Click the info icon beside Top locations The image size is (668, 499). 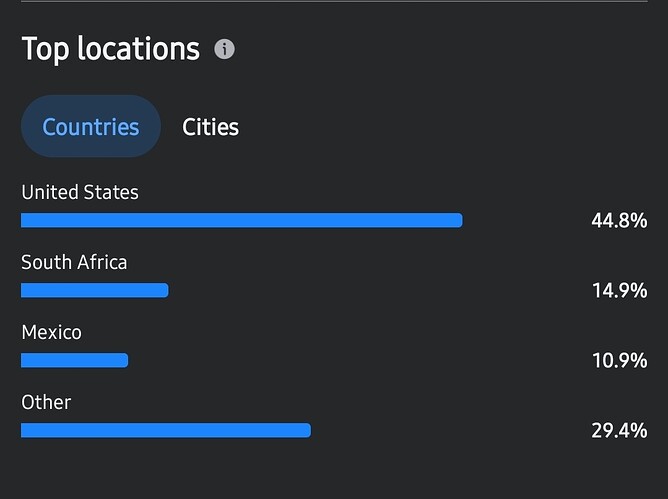click(x=225, y=49)
